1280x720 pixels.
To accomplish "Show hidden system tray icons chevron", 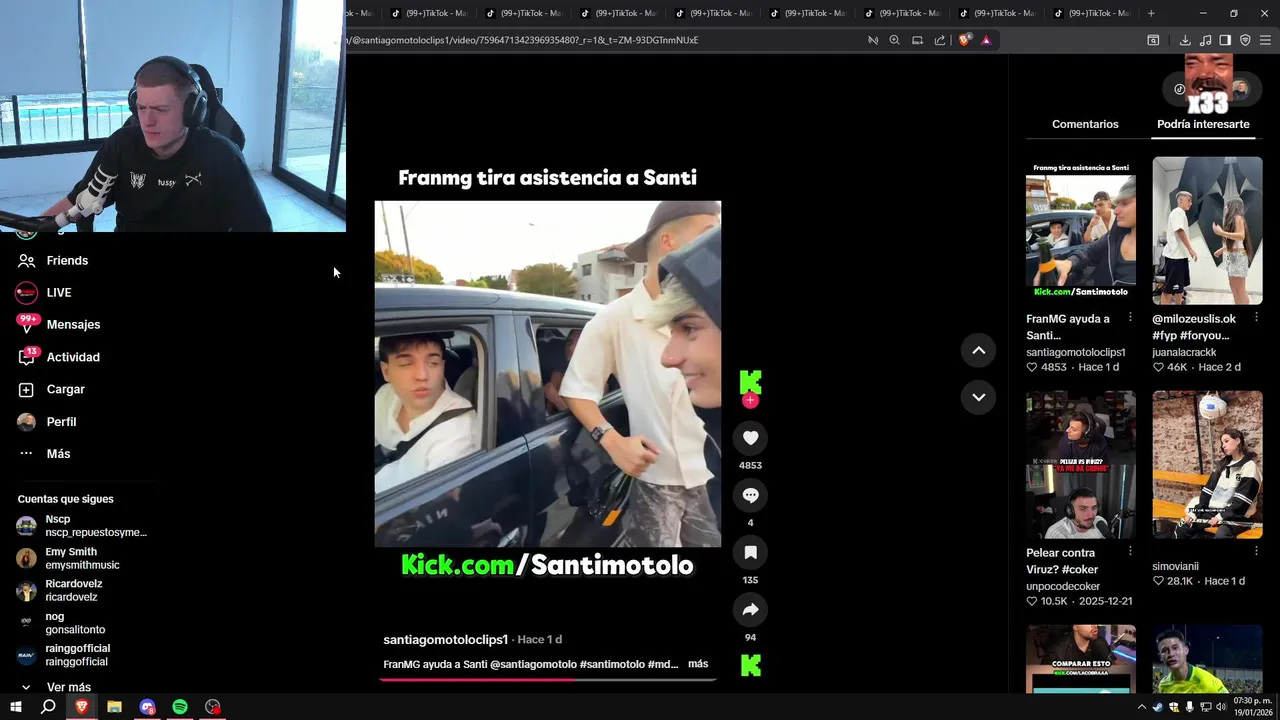I will [x=1141, y=707].
